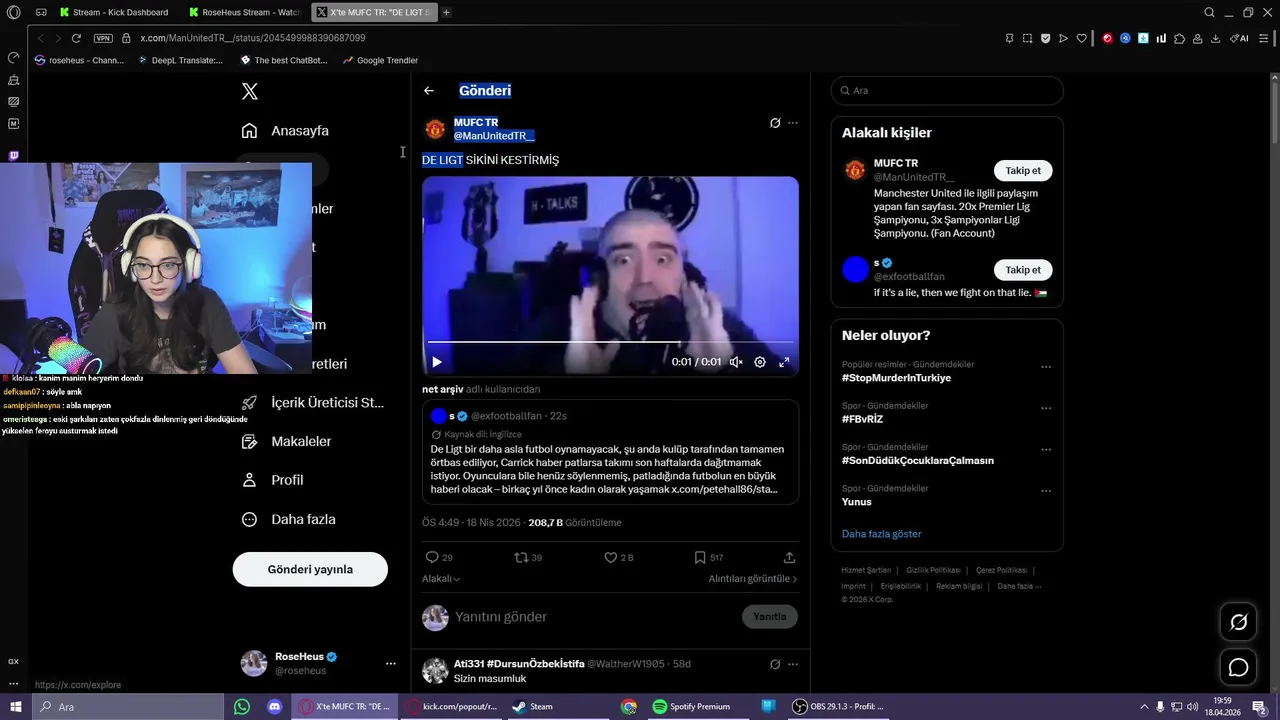Image resolution: width=1280 pixels, height=720 pixels.
Task: Open Profil in sidebar
Action: pos(272,480)
